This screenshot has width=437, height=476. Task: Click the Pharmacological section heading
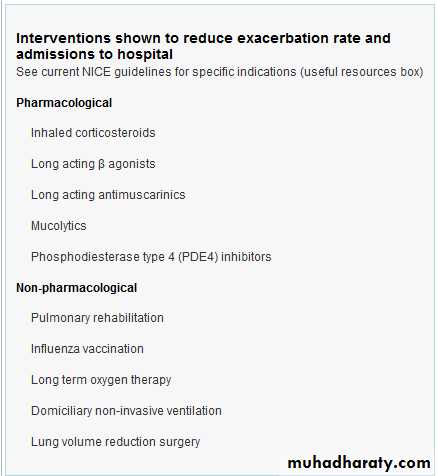tap(64, 103)
